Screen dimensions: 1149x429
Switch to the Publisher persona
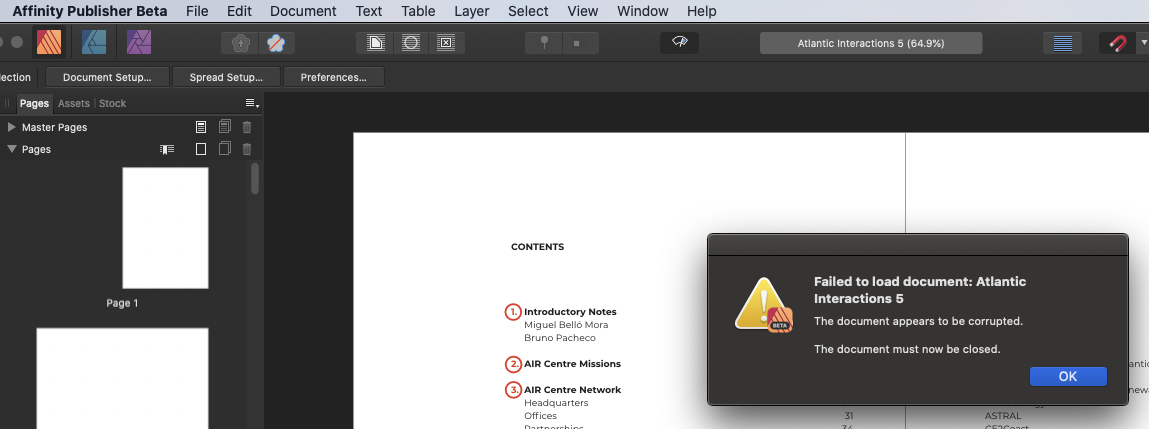(x=49, y=43)
